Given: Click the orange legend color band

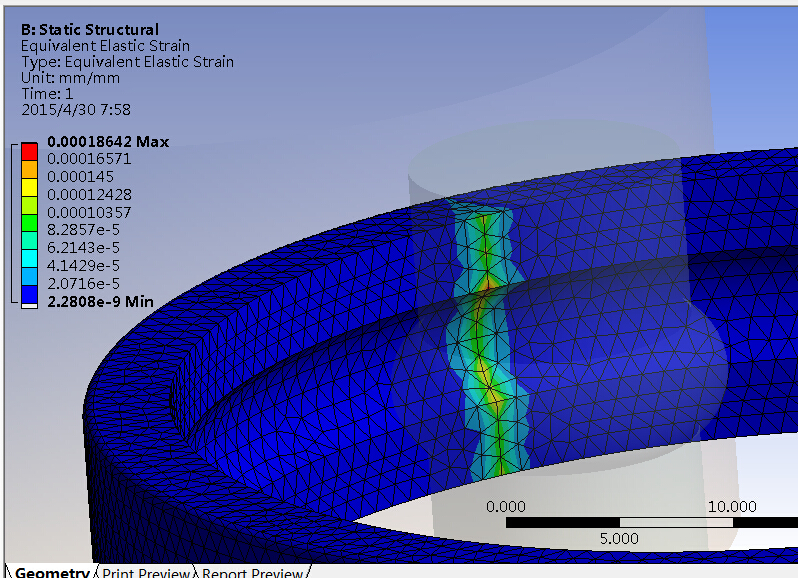Looking at the screenshot, I should pos(30,169).
